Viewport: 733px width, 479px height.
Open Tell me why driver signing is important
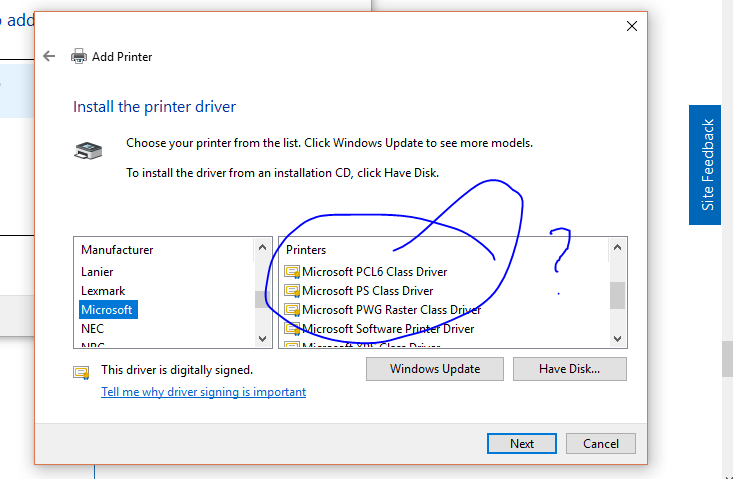[x=203, y=392]
